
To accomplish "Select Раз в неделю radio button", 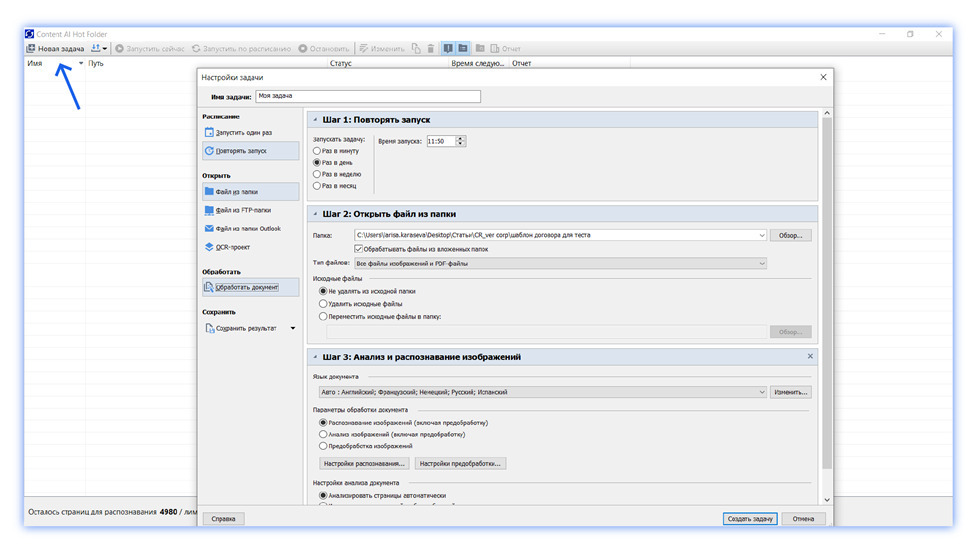I will pyautogui.click(x=317, y=174).
